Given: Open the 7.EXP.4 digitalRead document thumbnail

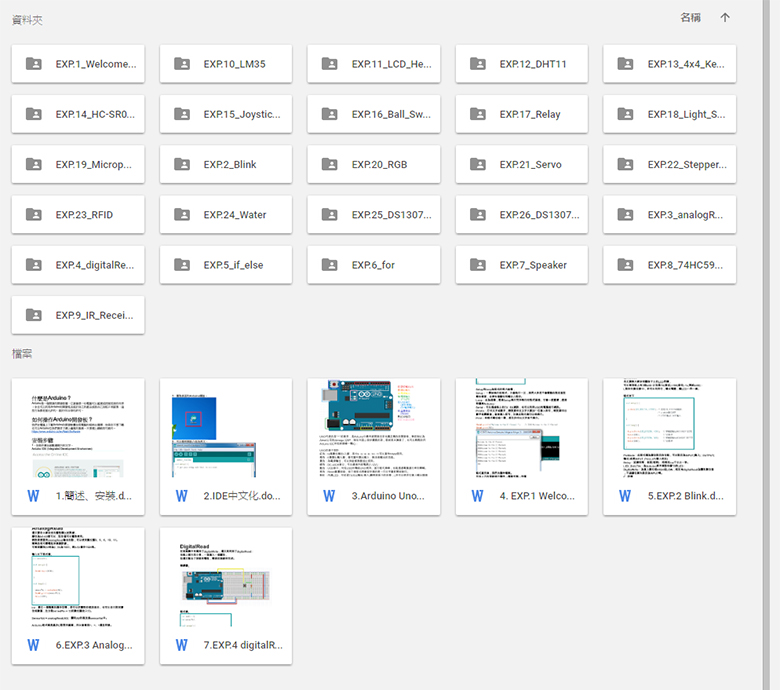Looking at the screenshot, I should [225, 578].
